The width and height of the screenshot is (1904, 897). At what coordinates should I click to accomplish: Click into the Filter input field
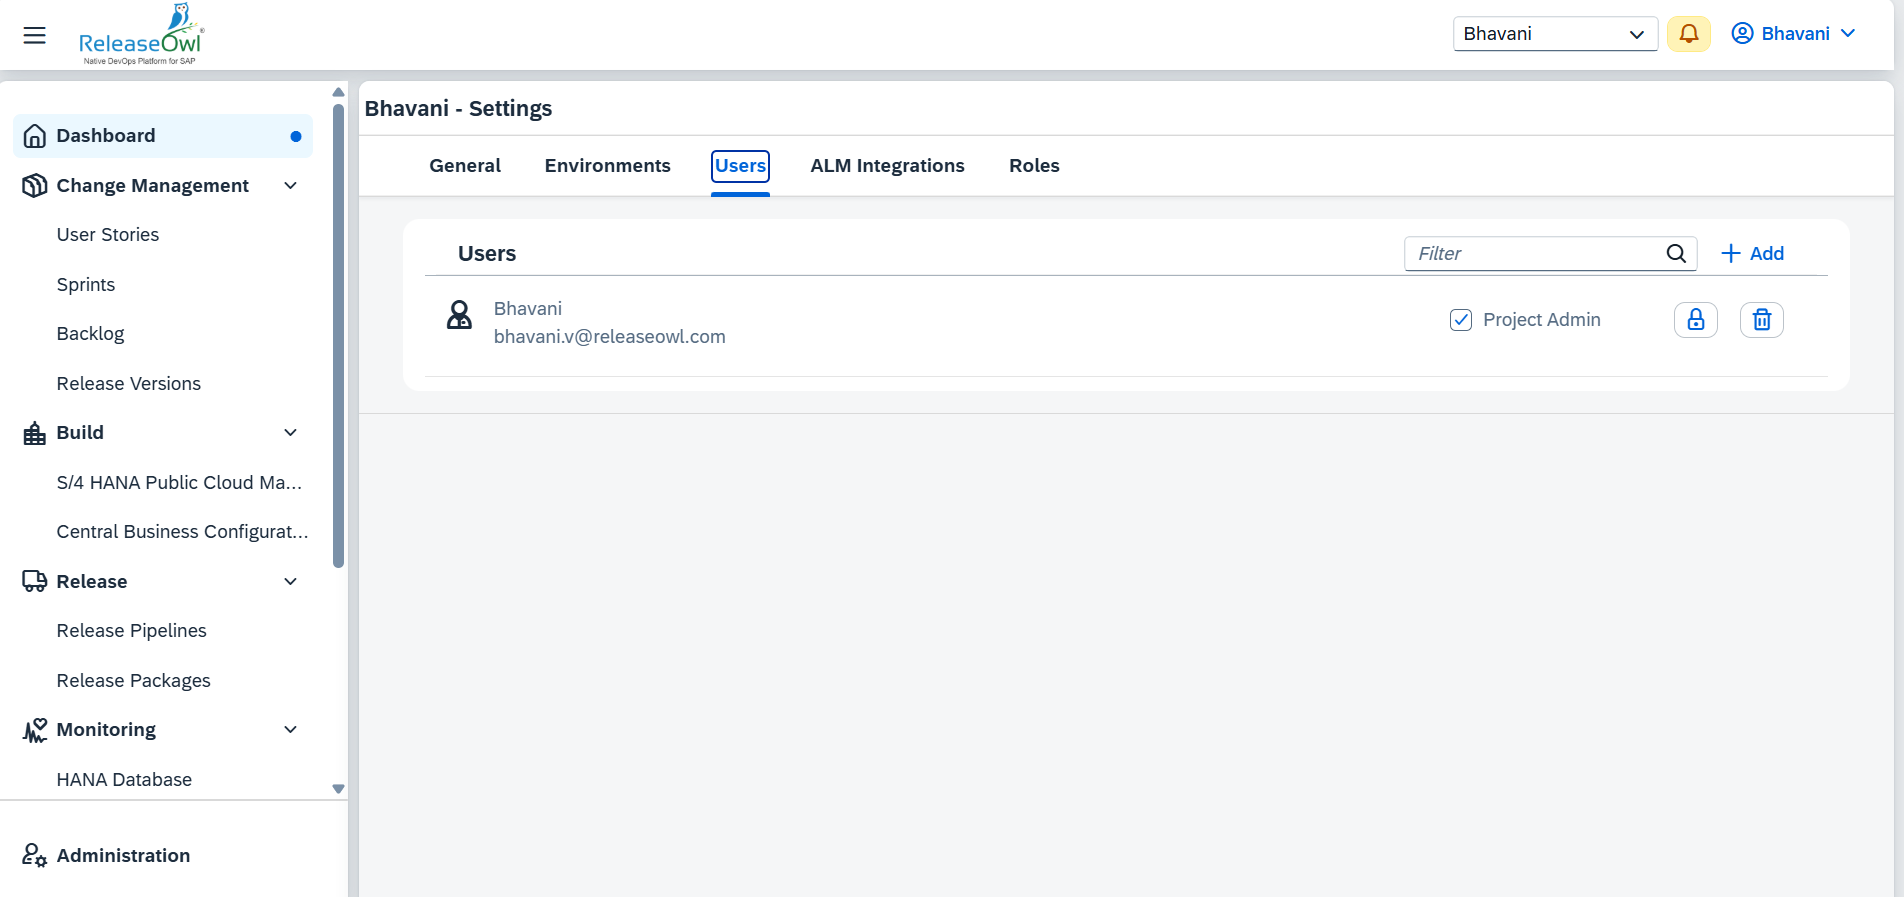[x=1535, y=254]
